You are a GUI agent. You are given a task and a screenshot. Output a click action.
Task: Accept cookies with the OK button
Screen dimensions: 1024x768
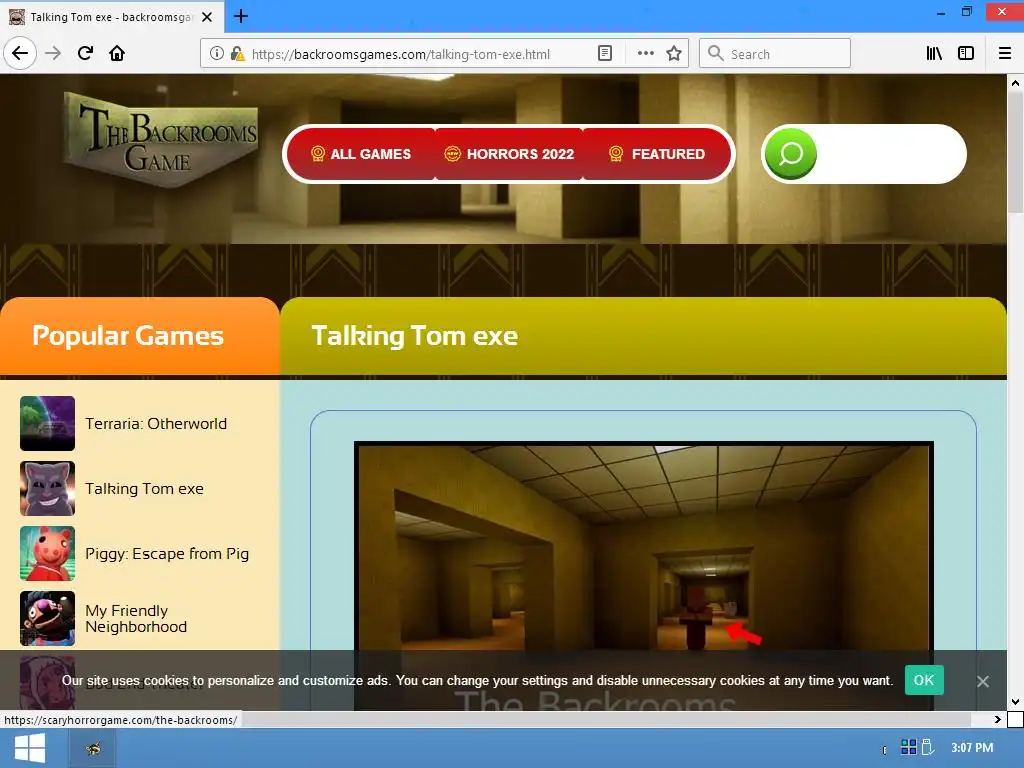923,680
